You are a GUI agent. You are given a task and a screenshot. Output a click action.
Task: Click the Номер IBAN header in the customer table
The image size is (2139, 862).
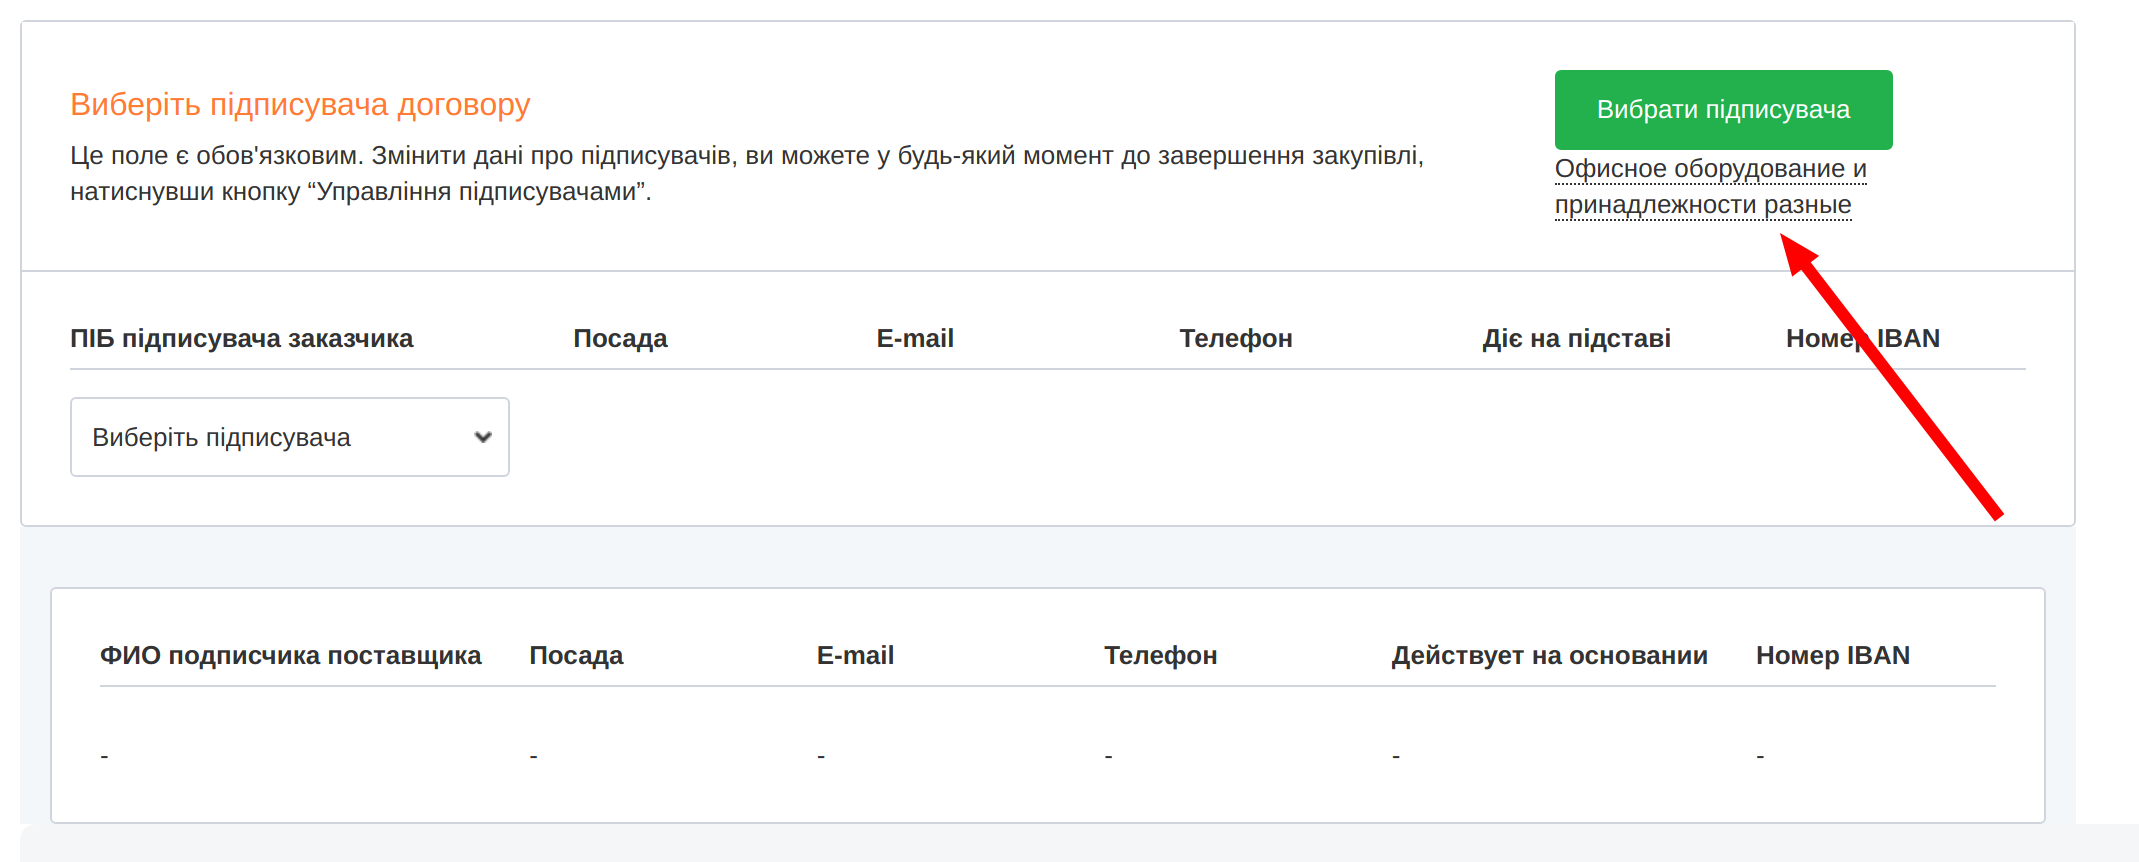pos(1862,339)
